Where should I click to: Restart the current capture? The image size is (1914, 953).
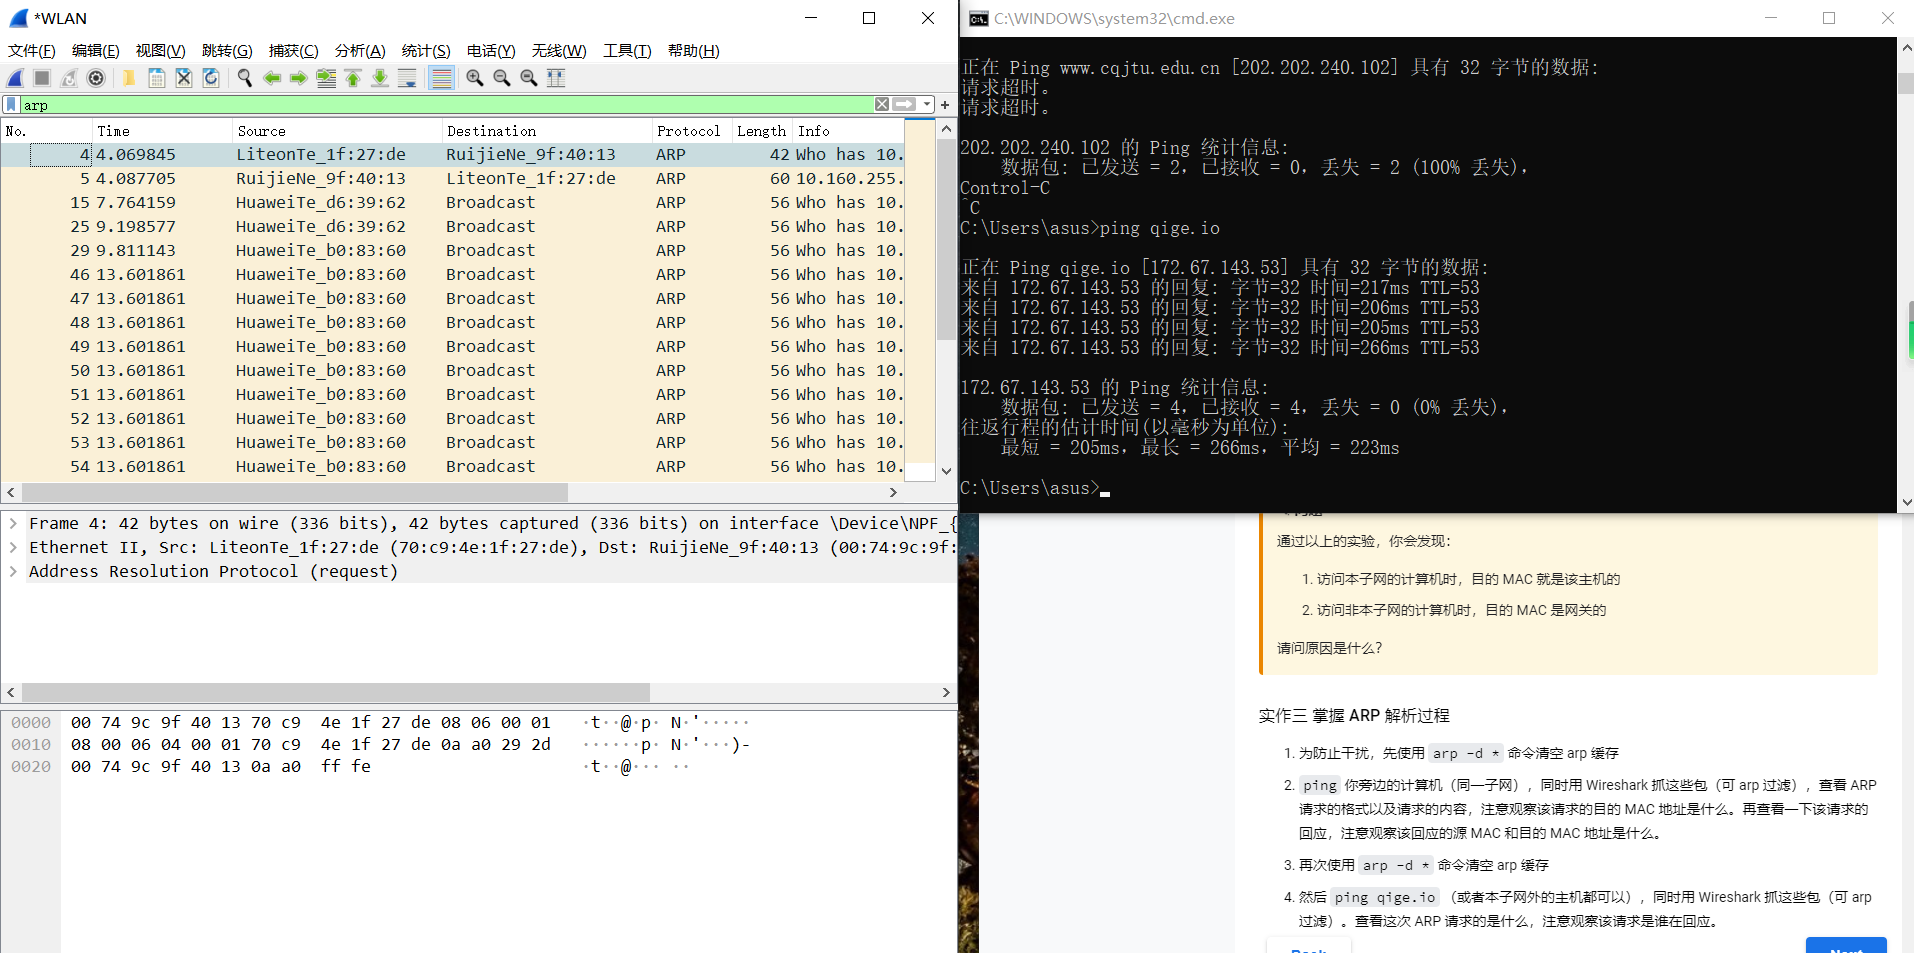[x=69, y=78]
